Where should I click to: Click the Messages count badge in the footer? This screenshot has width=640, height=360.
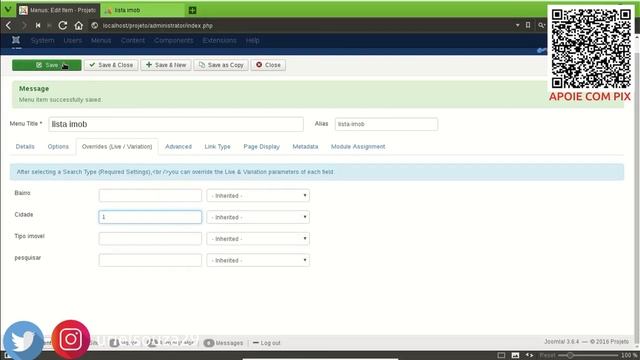[209, 343]
